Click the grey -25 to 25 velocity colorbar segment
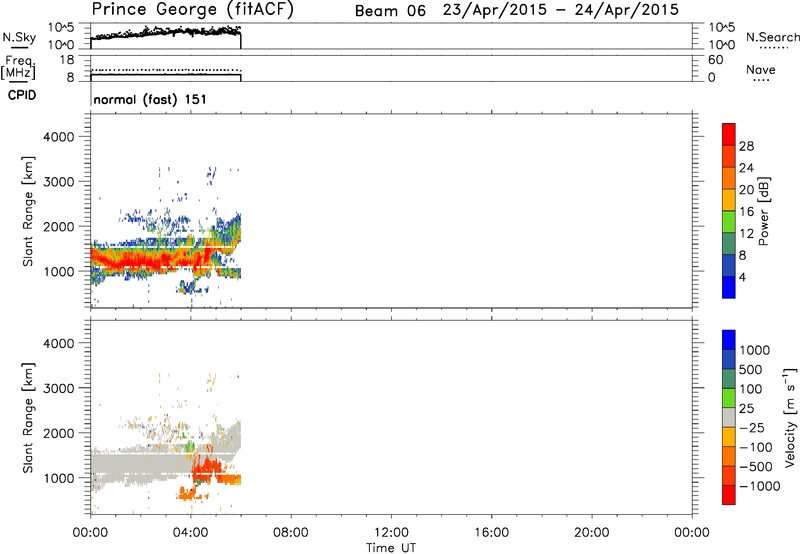This screenshot has height=554, width=800. pos(729,417)
